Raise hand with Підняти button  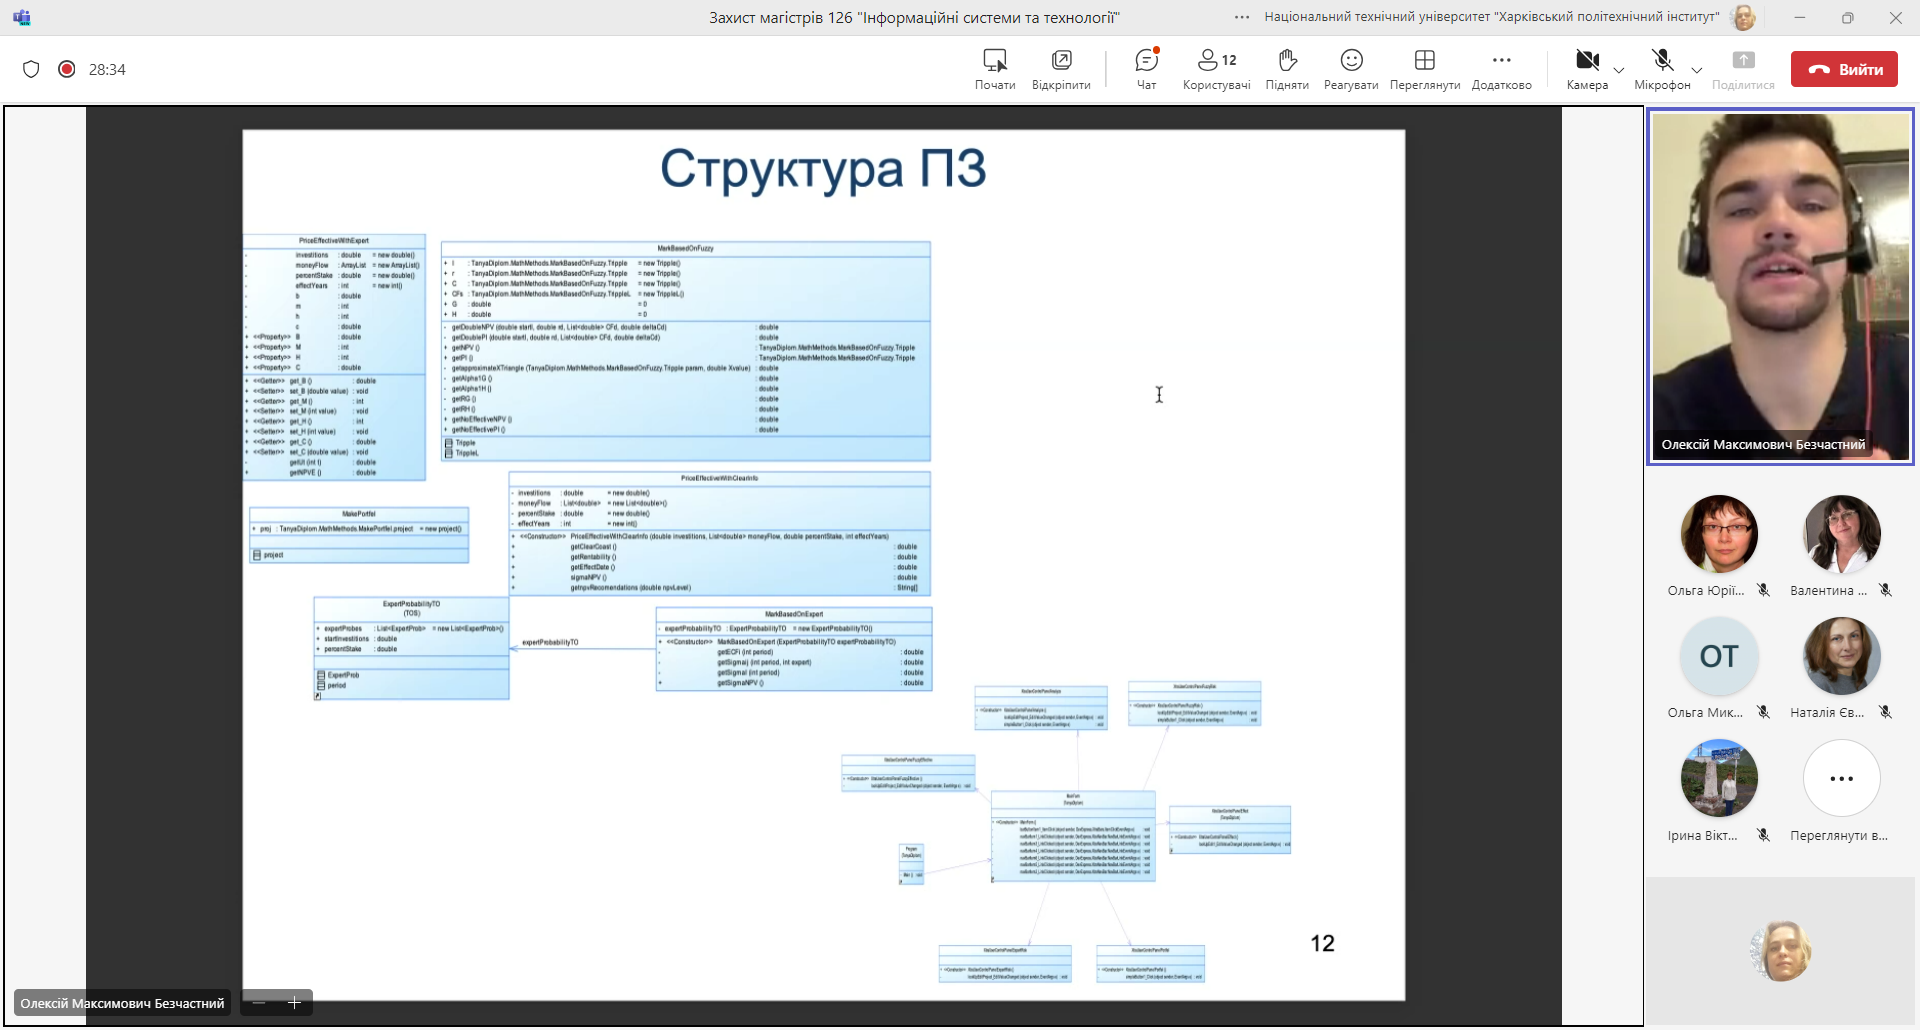pyautogui.click(x=1287, y=69)
